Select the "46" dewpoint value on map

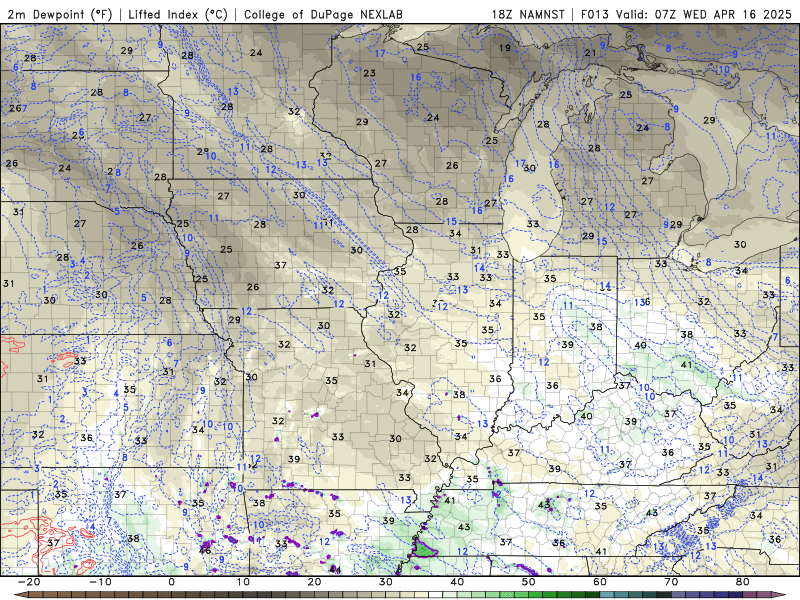coord(205,551)
